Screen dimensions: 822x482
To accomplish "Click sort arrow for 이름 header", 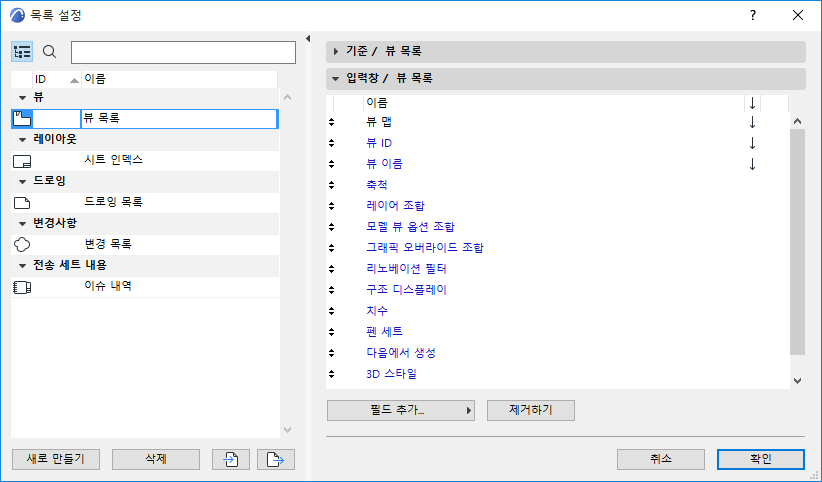I will click(x=752, y=103).
